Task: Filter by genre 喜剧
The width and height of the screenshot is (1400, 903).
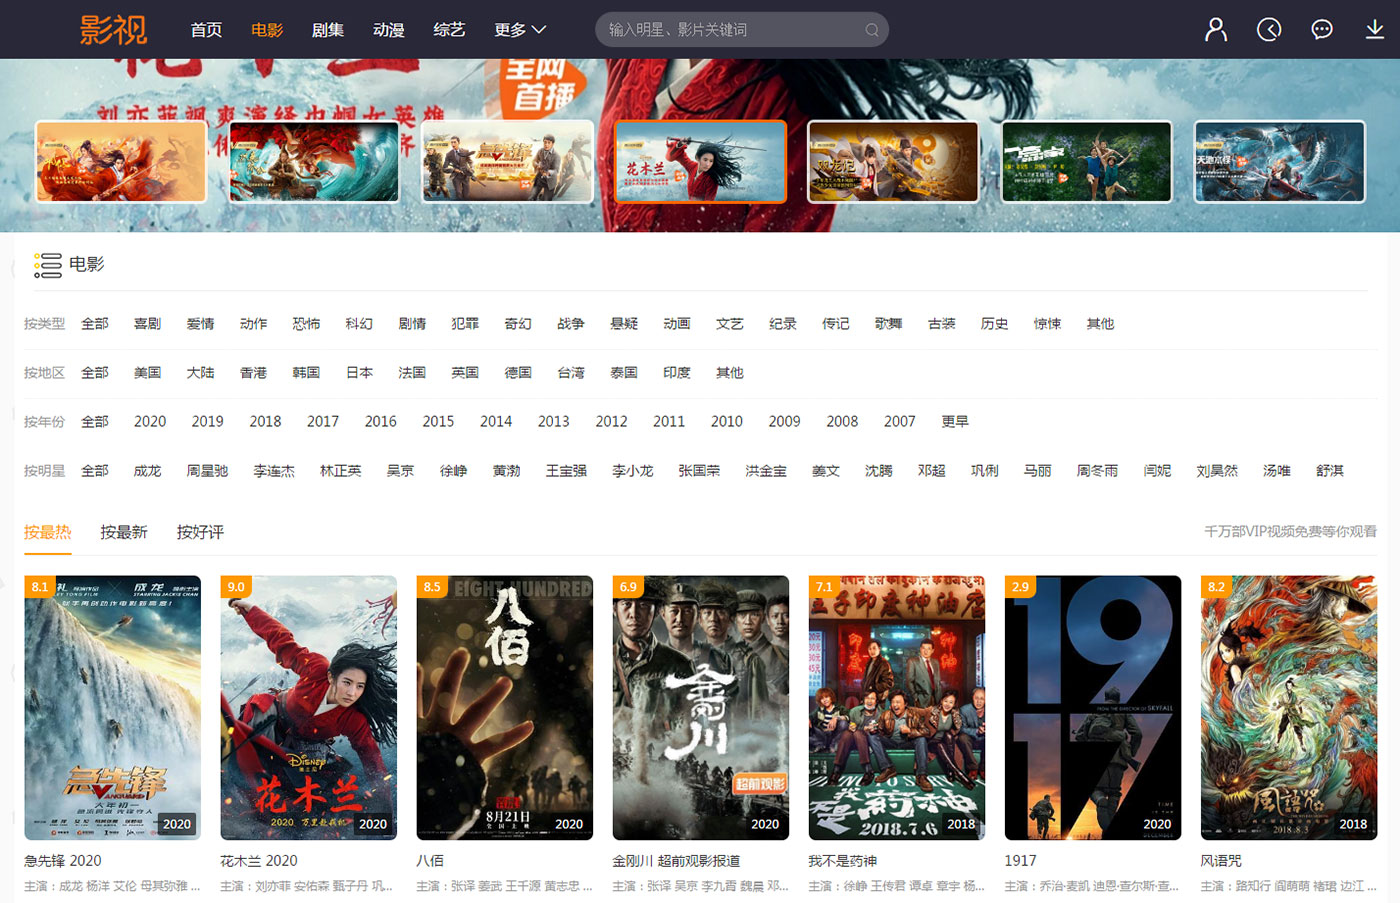Action: pos(147,324)
